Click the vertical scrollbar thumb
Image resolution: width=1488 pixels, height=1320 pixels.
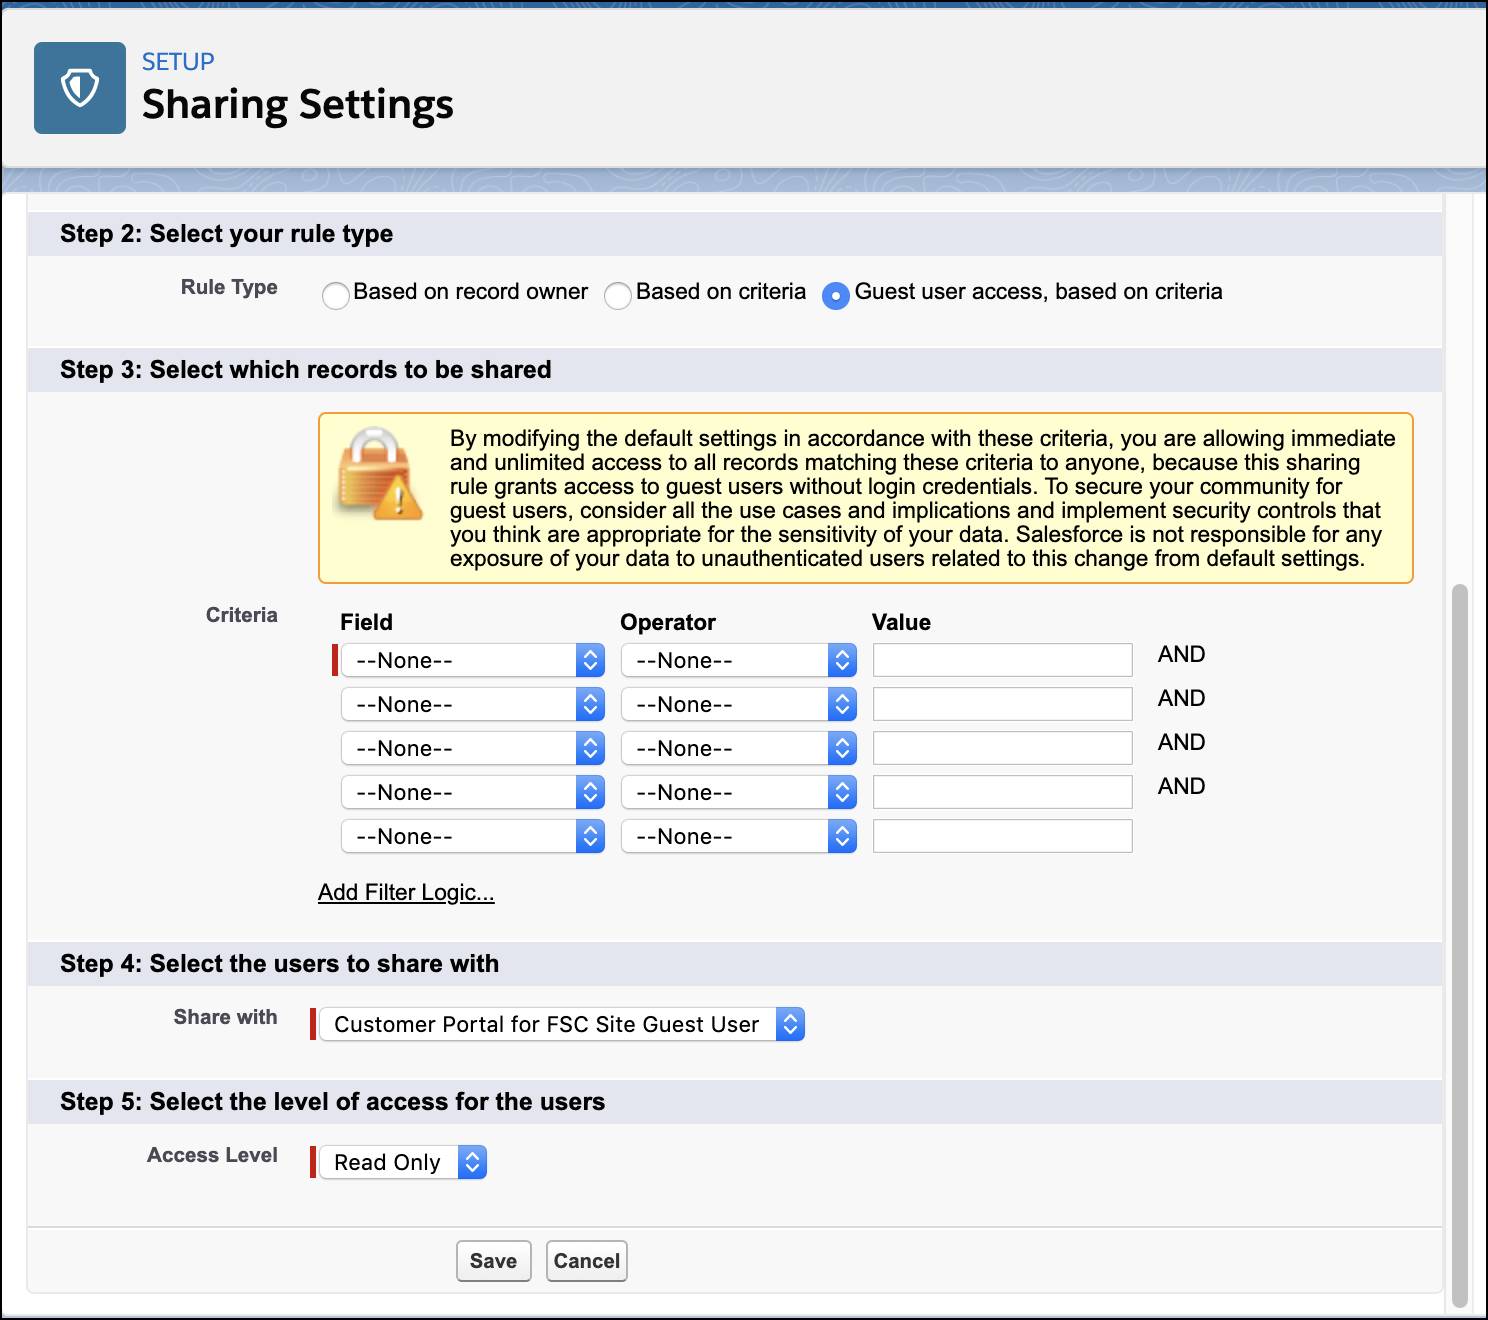point(1460,945)
